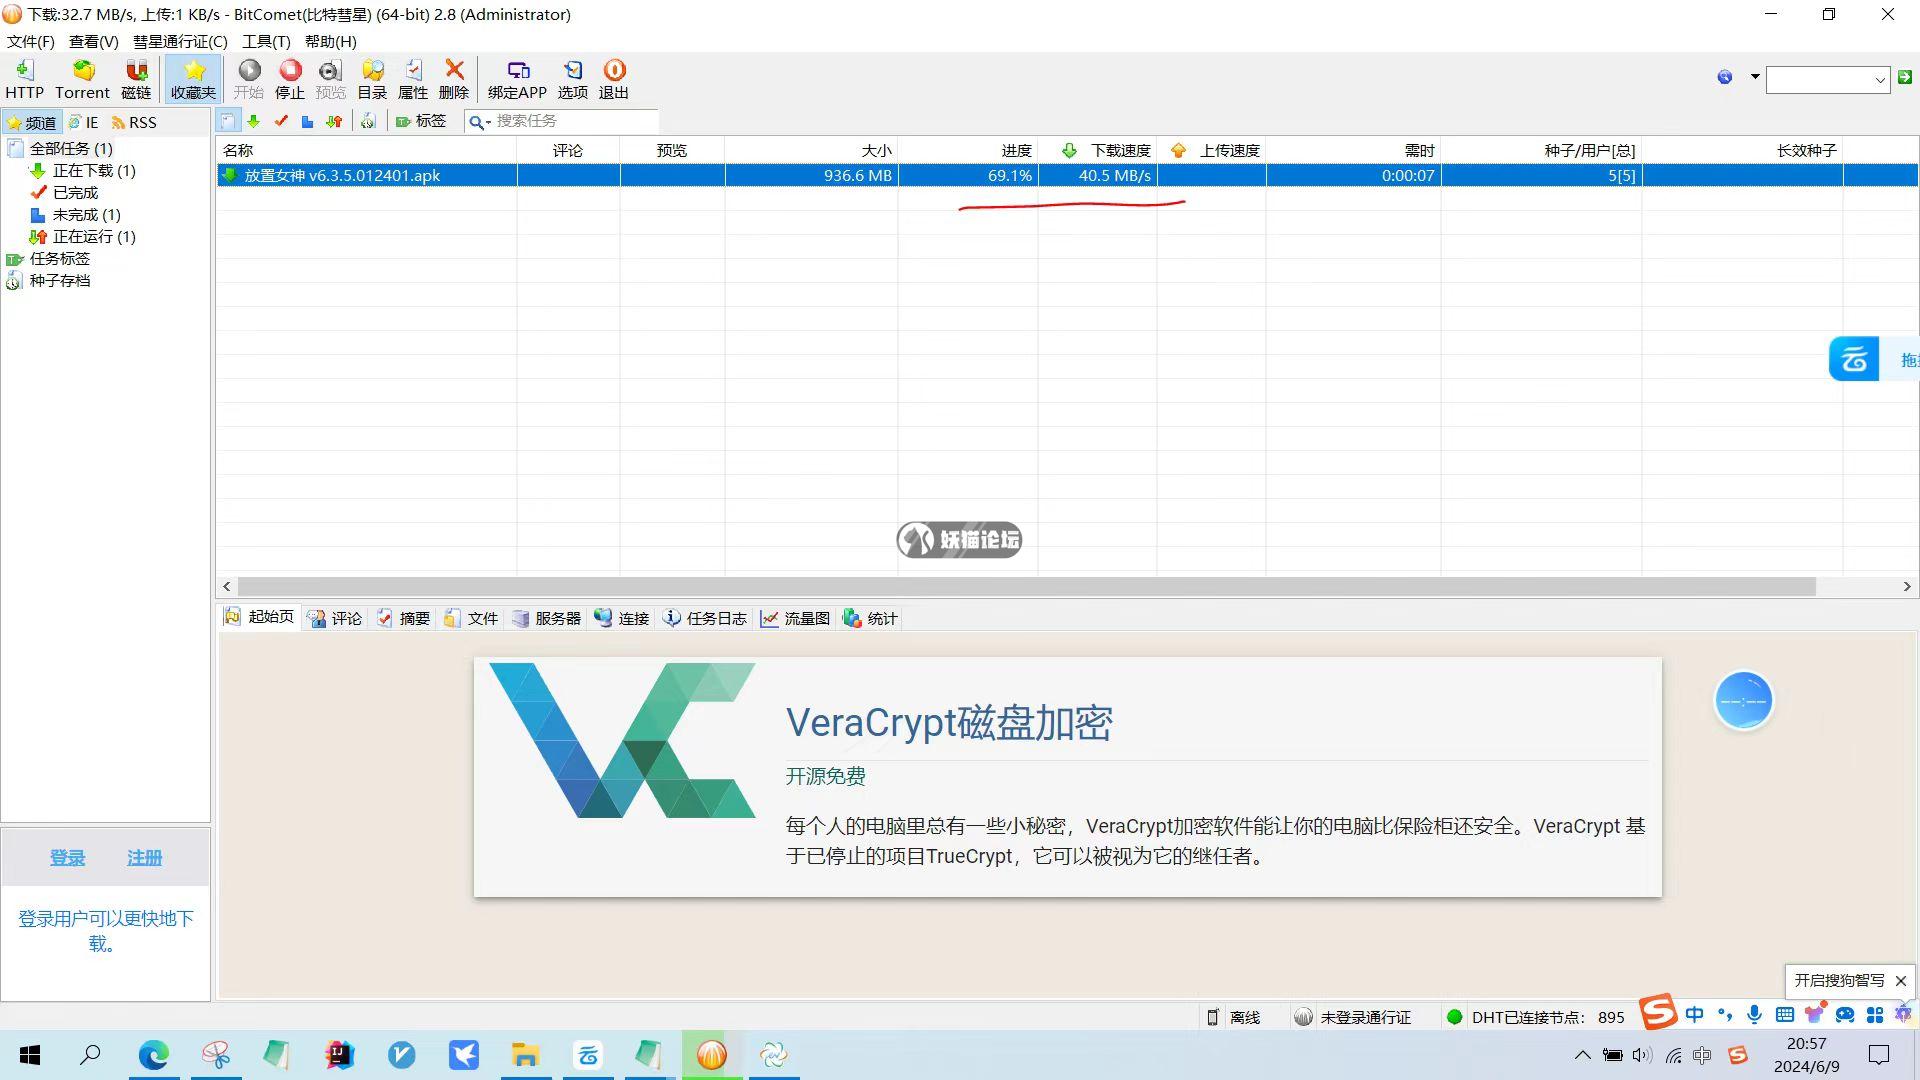The height and width of the screenshot is (1080, 1920).
Task: Open task 属性 properties
Action: coord(413,79)
